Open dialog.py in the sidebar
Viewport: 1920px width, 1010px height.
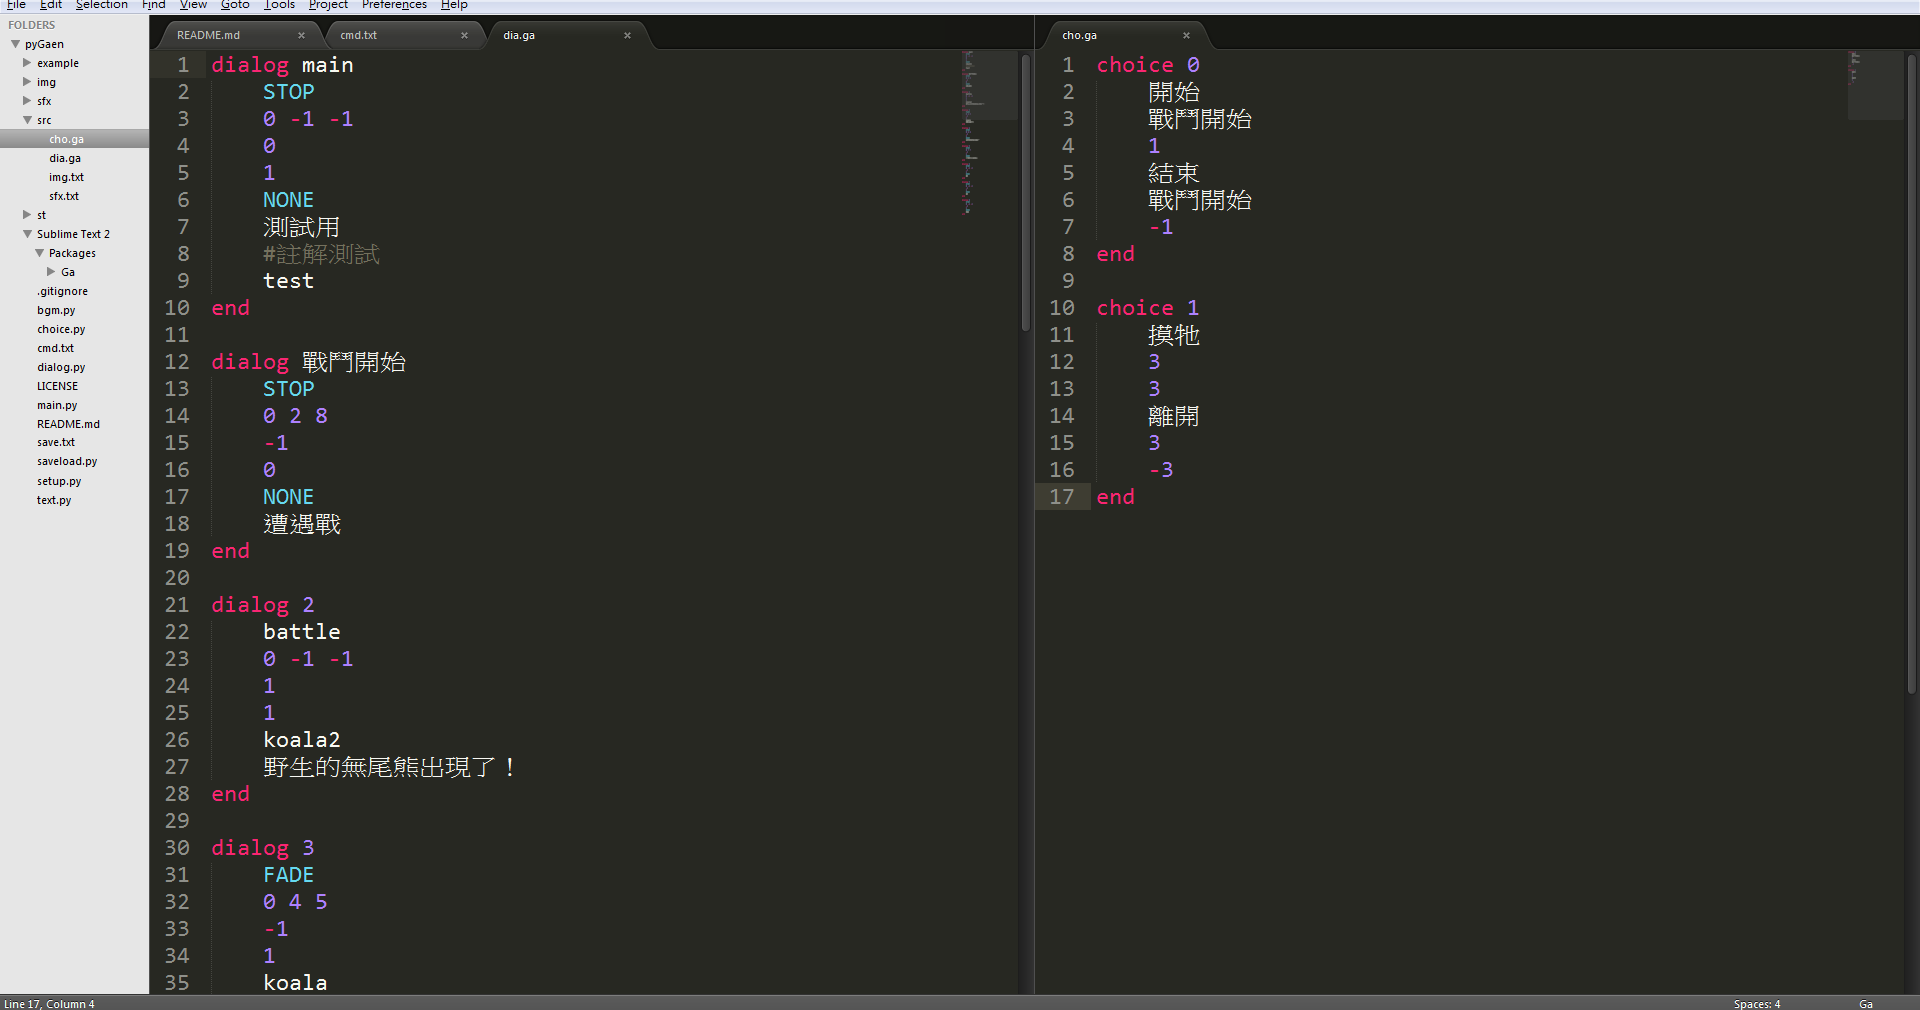(x=61, y=367)
